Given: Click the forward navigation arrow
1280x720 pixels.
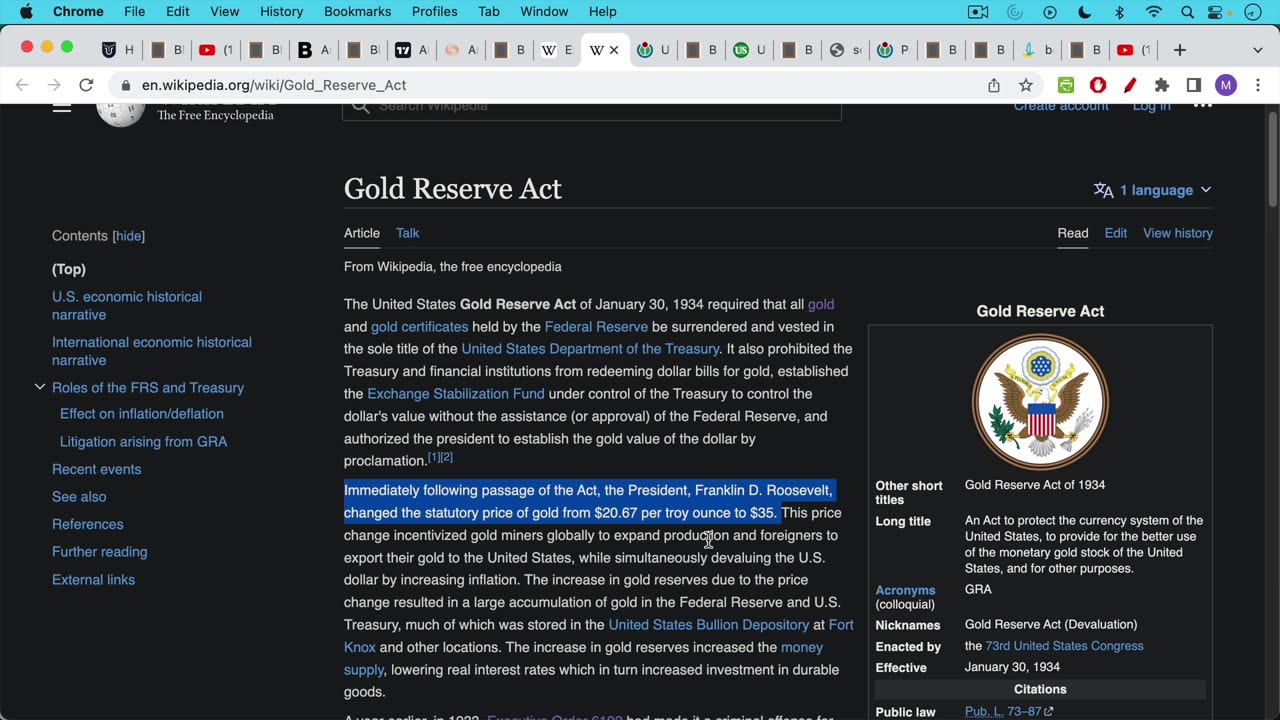Looking at the screenshot, I should click(54, 85).
